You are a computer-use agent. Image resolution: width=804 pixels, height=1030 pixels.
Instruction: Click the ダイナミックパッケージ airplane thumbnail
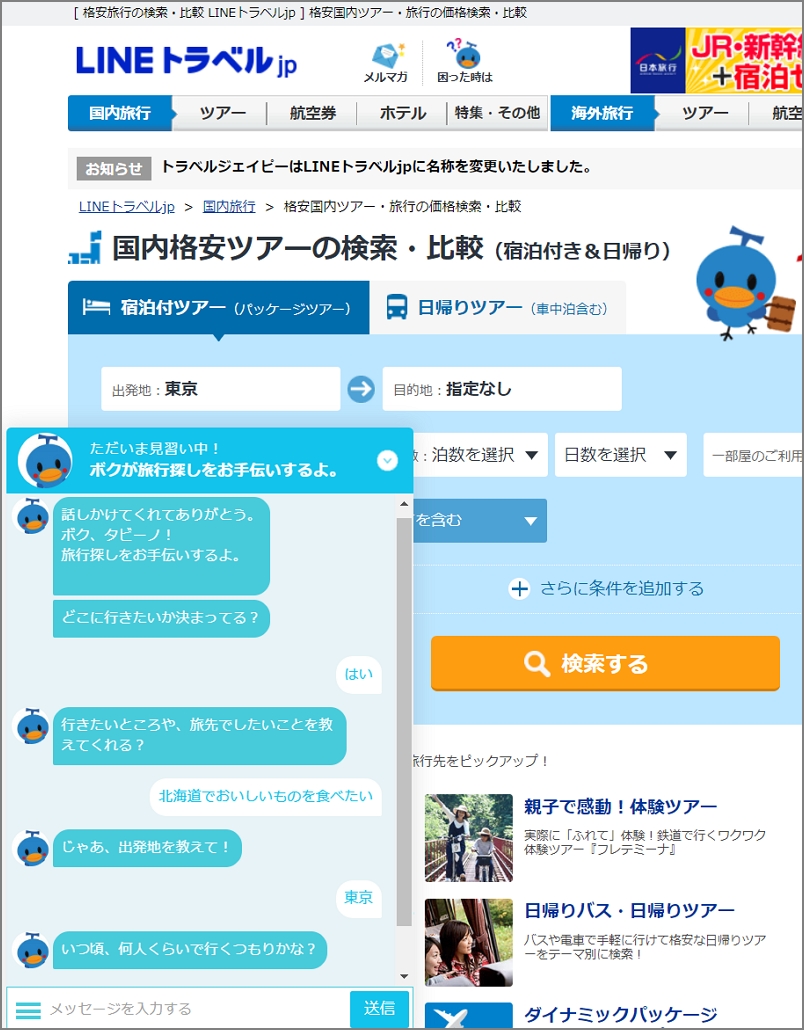pyautogui.click(x=468, y=1016)
